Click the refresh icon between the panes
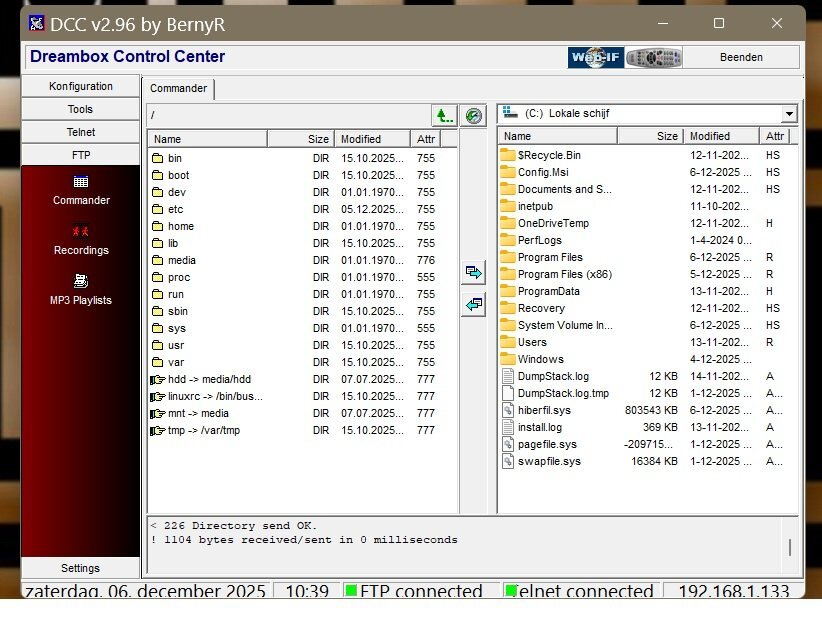The height and width of the screenshot is (620, 822). click(x=474, y=116)
